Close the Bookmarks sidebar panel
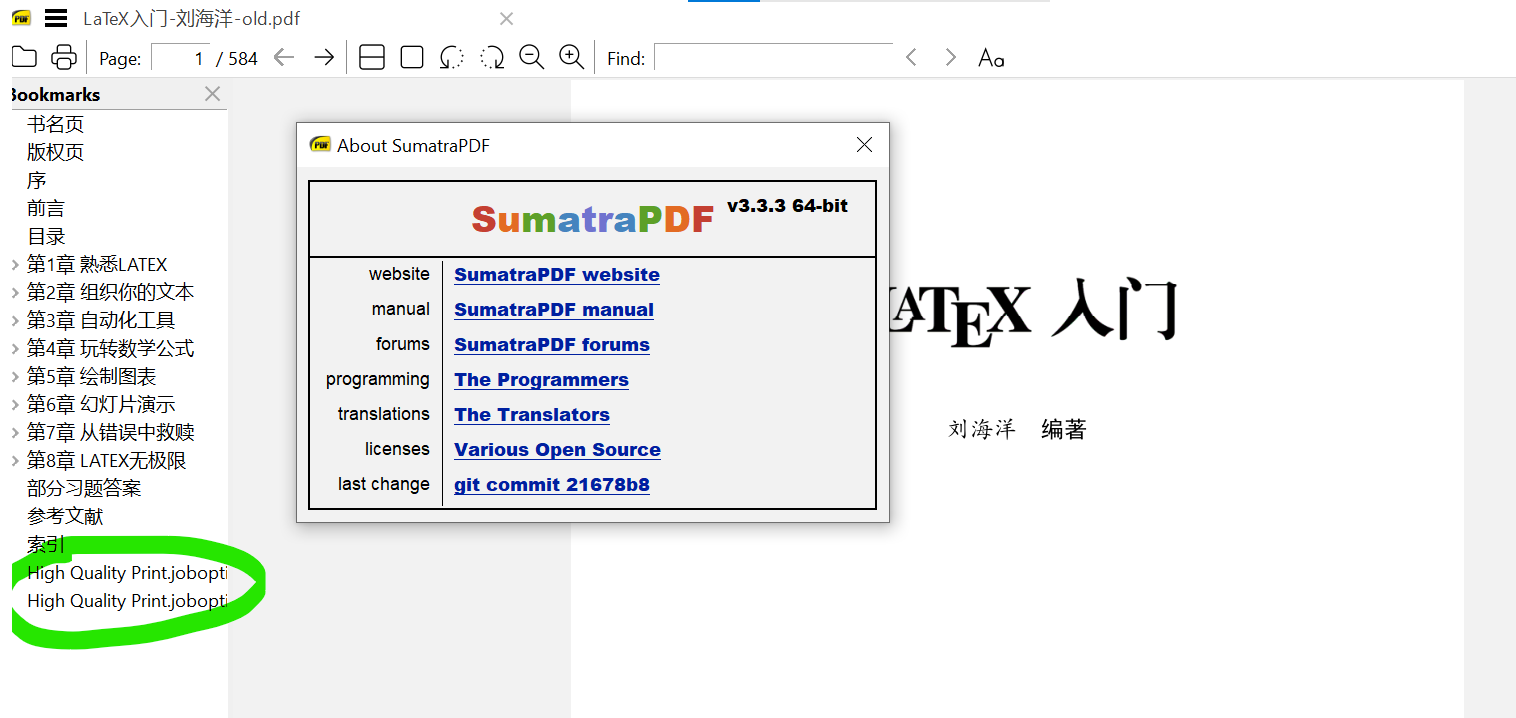The height and width of the screenshot is (718, 1516). pos(212,94)
